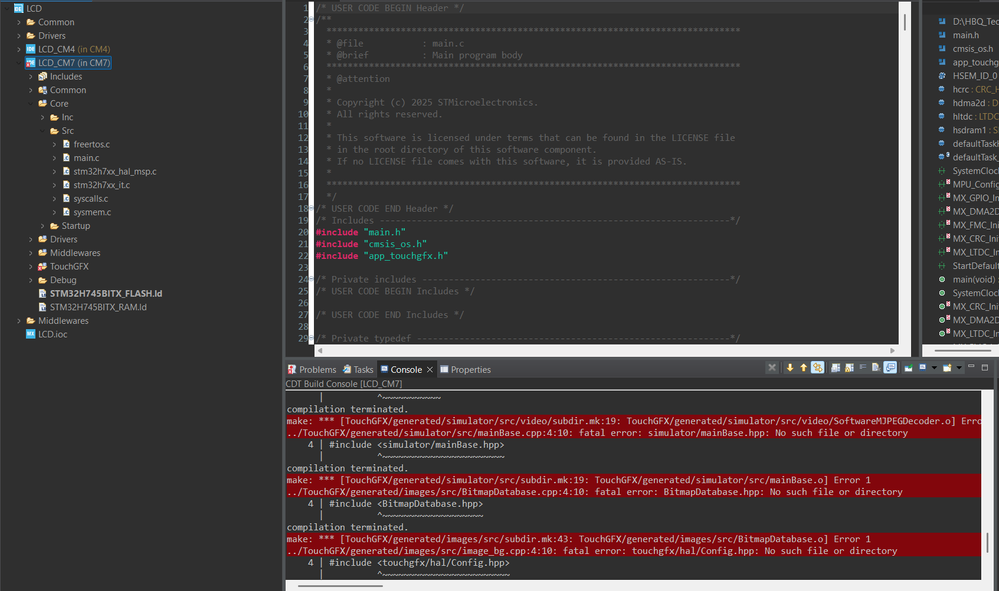Collapse the LCD root project
The image size is (999, 591).
(7, 8)
